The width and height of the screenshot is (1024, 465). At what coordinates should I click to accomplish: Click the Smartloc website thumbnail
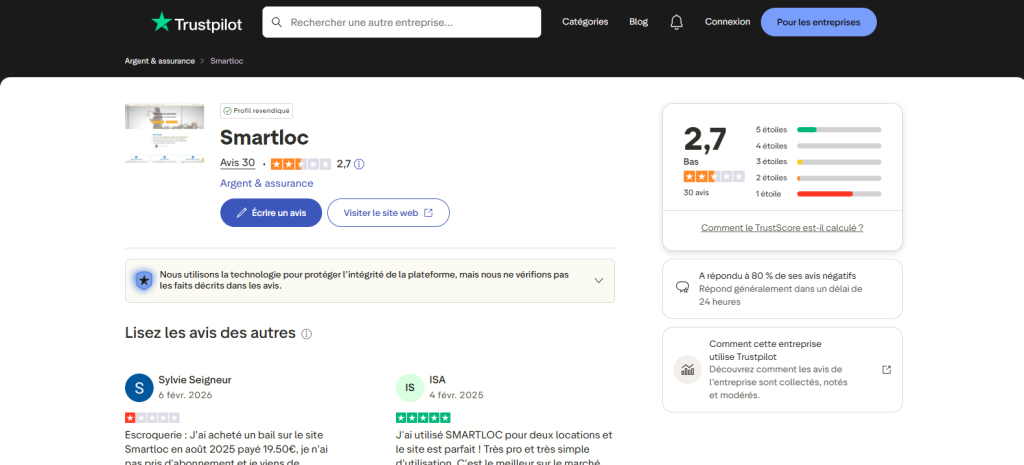tap(165, 133)
